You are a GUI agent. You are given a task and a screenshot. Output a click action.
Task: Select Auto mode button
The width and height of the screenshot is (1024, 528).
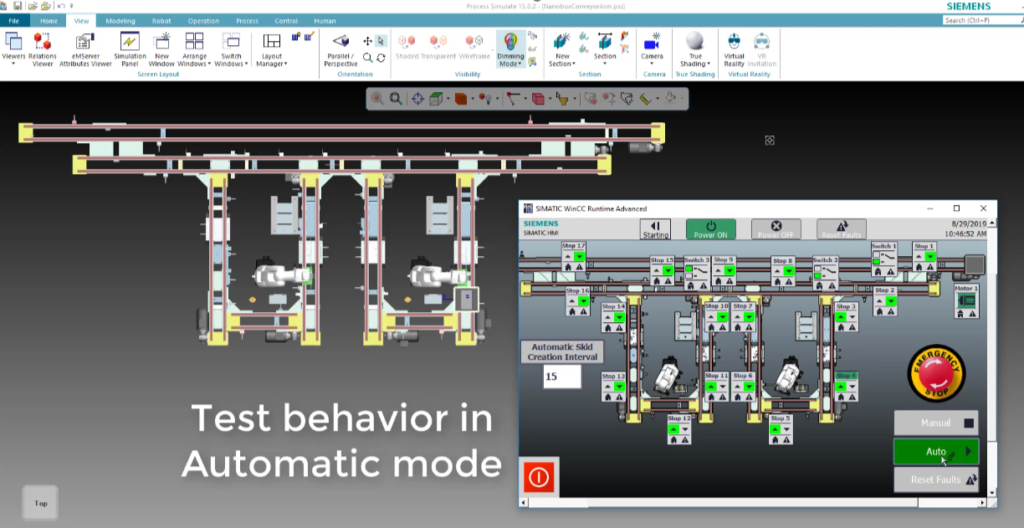pyautogui.click(x=936, y=452)
